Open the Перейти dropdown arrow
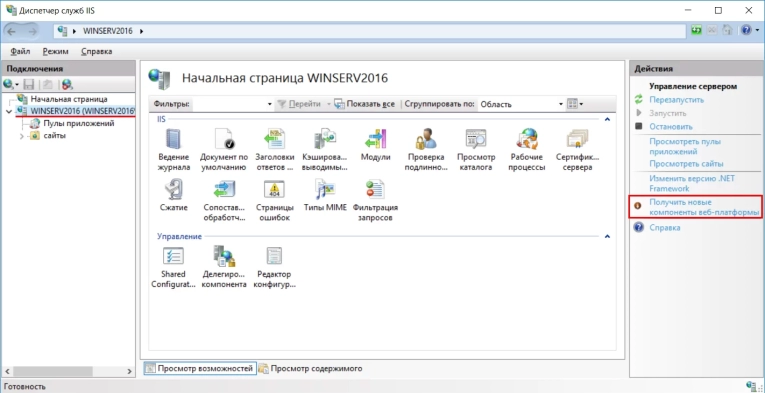 tap(329, 104)
